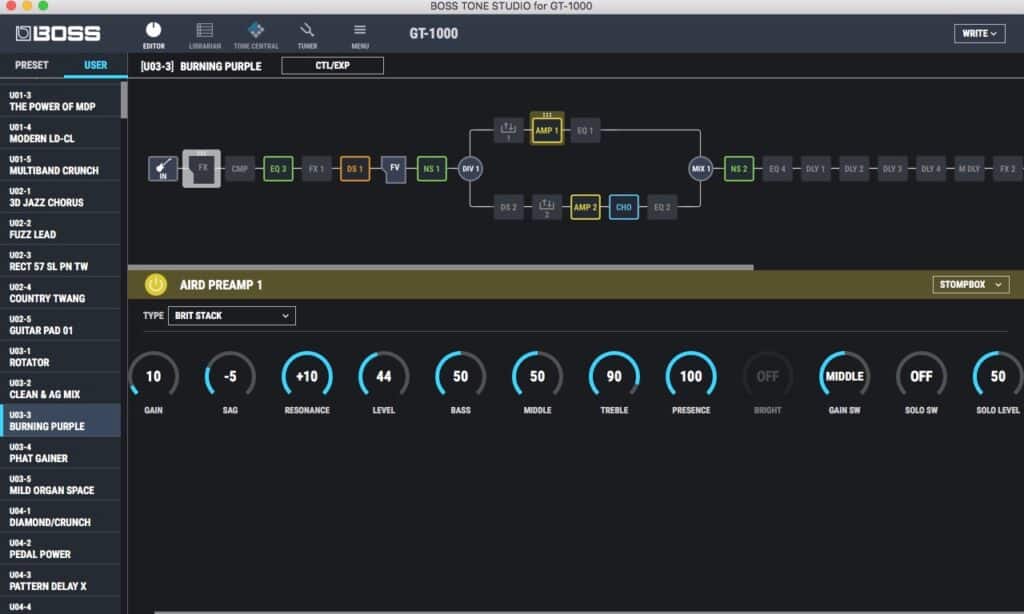Image resolution: width=1024 pixels, height=614 pixels.
Task: Select the DLY 2 delay block
Action: pyautogui.click(x=854, y=169)
